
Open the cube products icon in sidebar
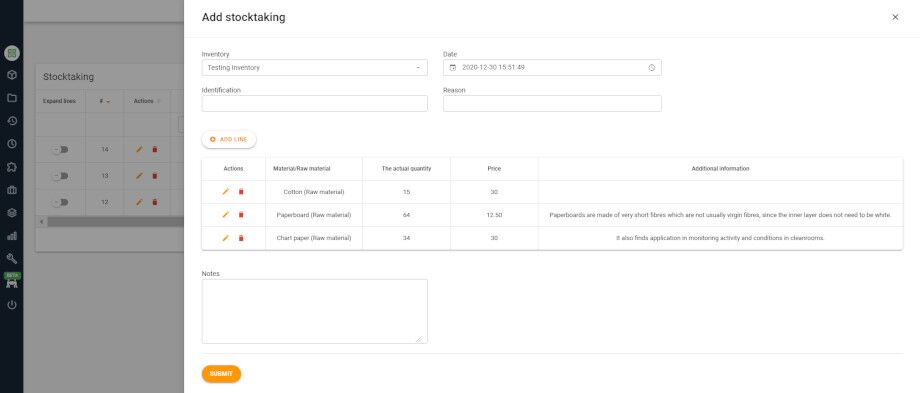click(x=12, y=75)
